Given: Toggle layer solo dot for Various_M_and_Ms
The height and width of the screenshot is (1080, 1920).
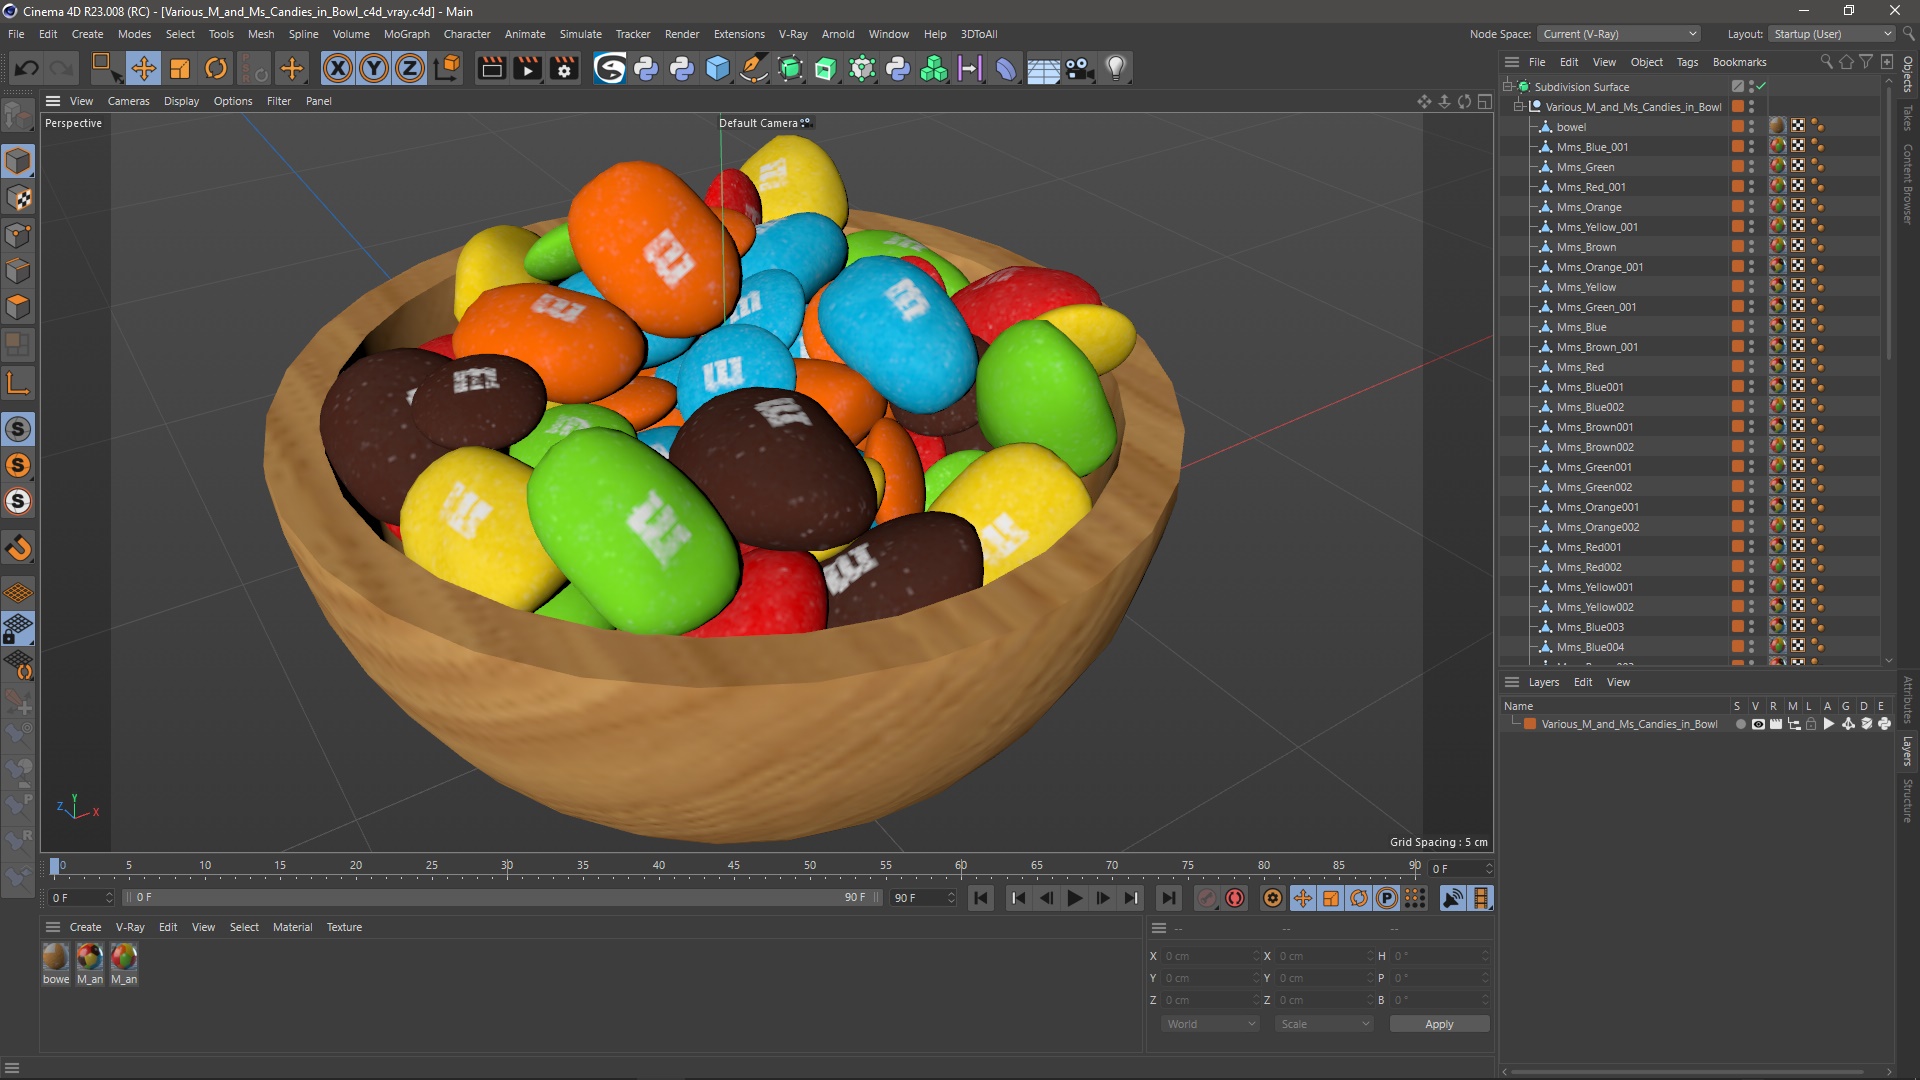Looking at the screenshot, I should [x=1741, y=724].
